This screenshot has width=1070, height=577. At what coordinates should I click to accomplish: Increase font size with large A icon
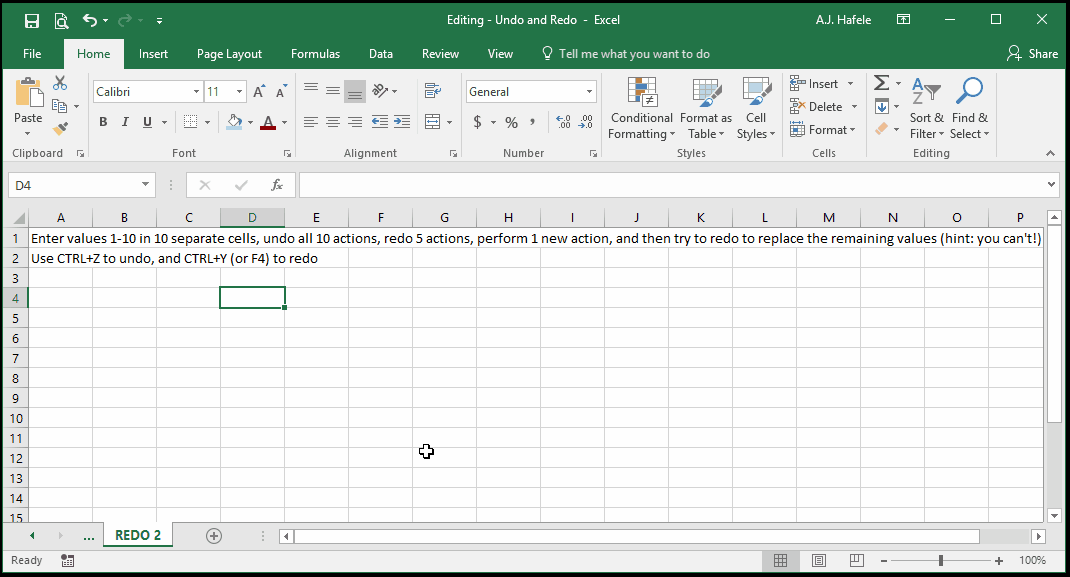[259, 91]
